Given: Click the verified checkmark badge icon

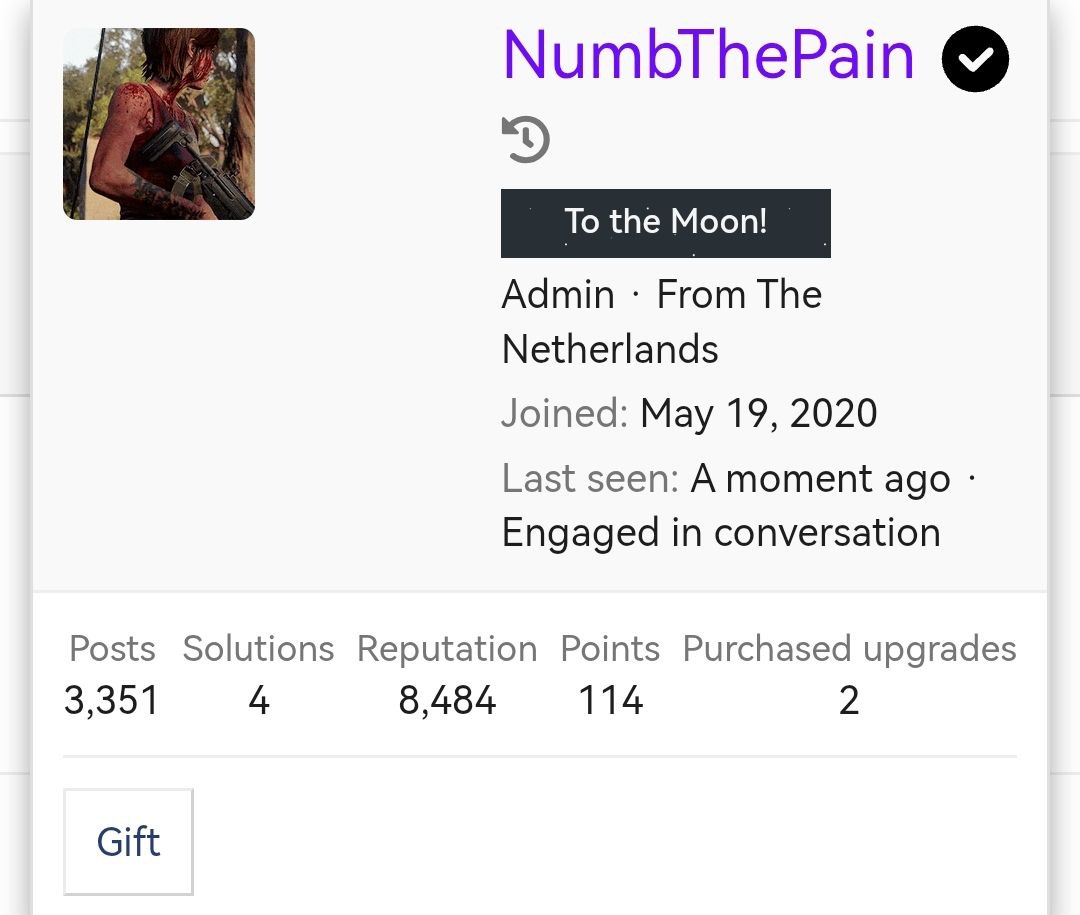Looking at the screenshot, I should 975,59.
